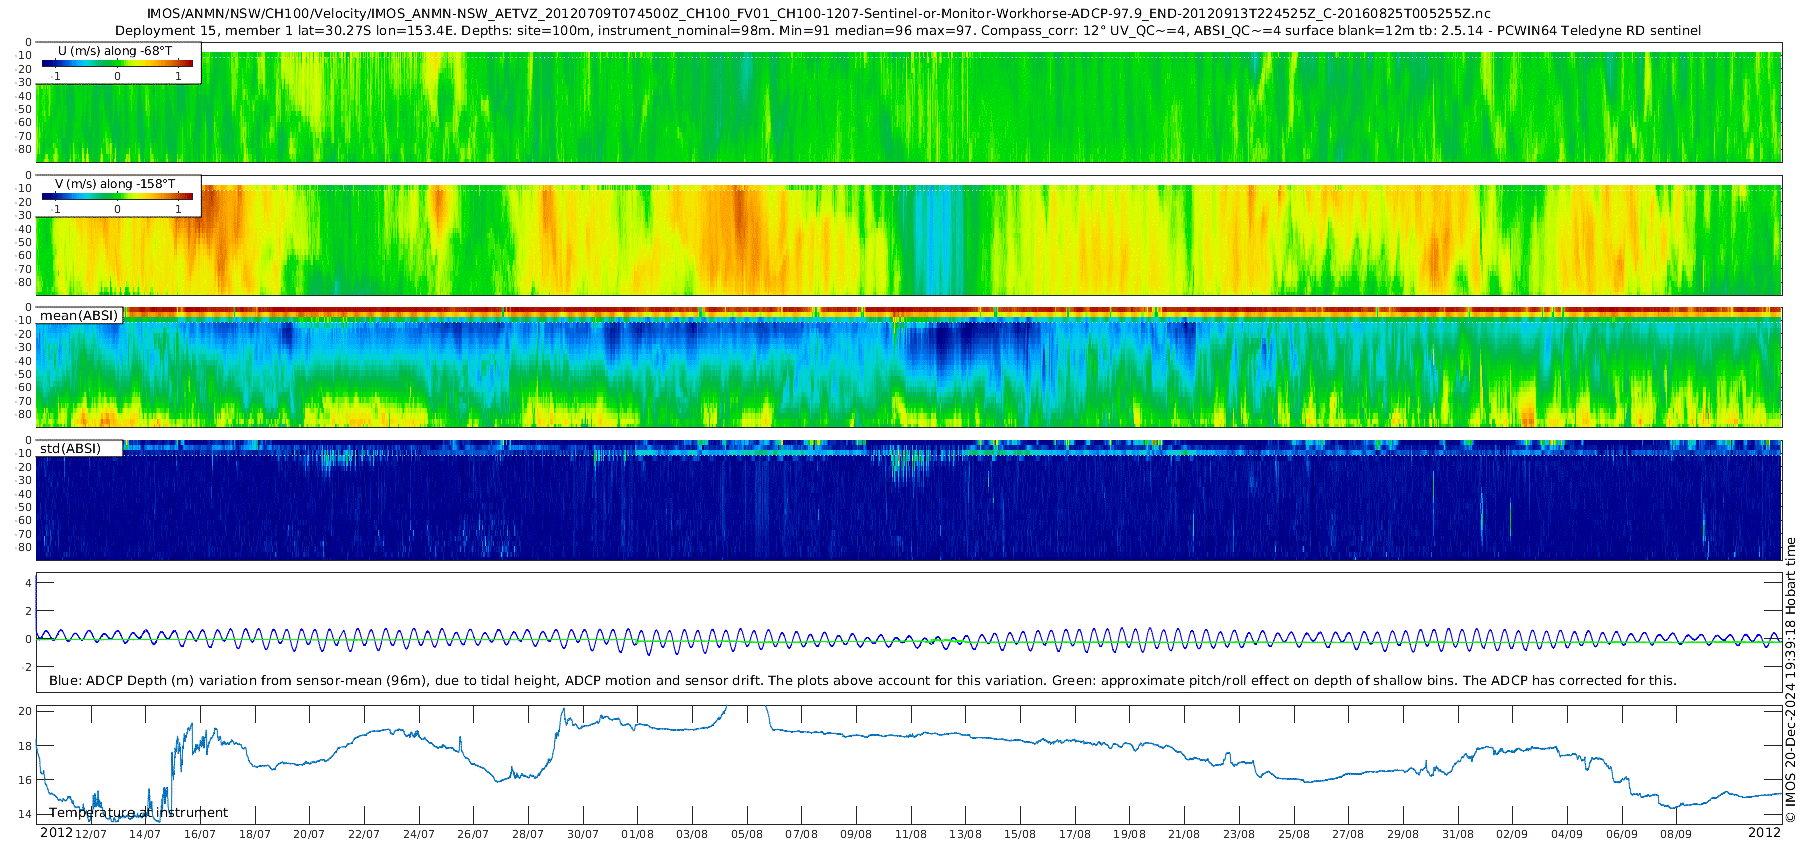Select the 21/08 time axis label
This screenshot has width=1800, height=850.
click(1184, 834)
